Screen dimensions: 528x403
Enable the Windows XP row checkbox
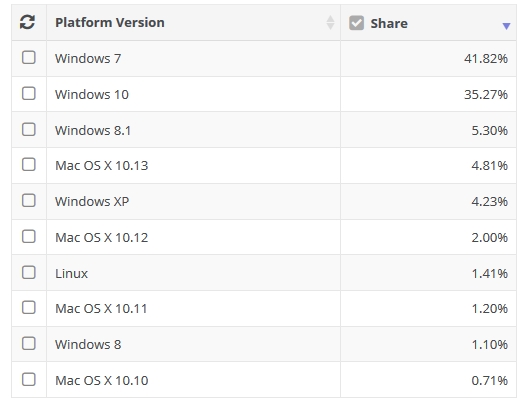[x=29, y=200]
